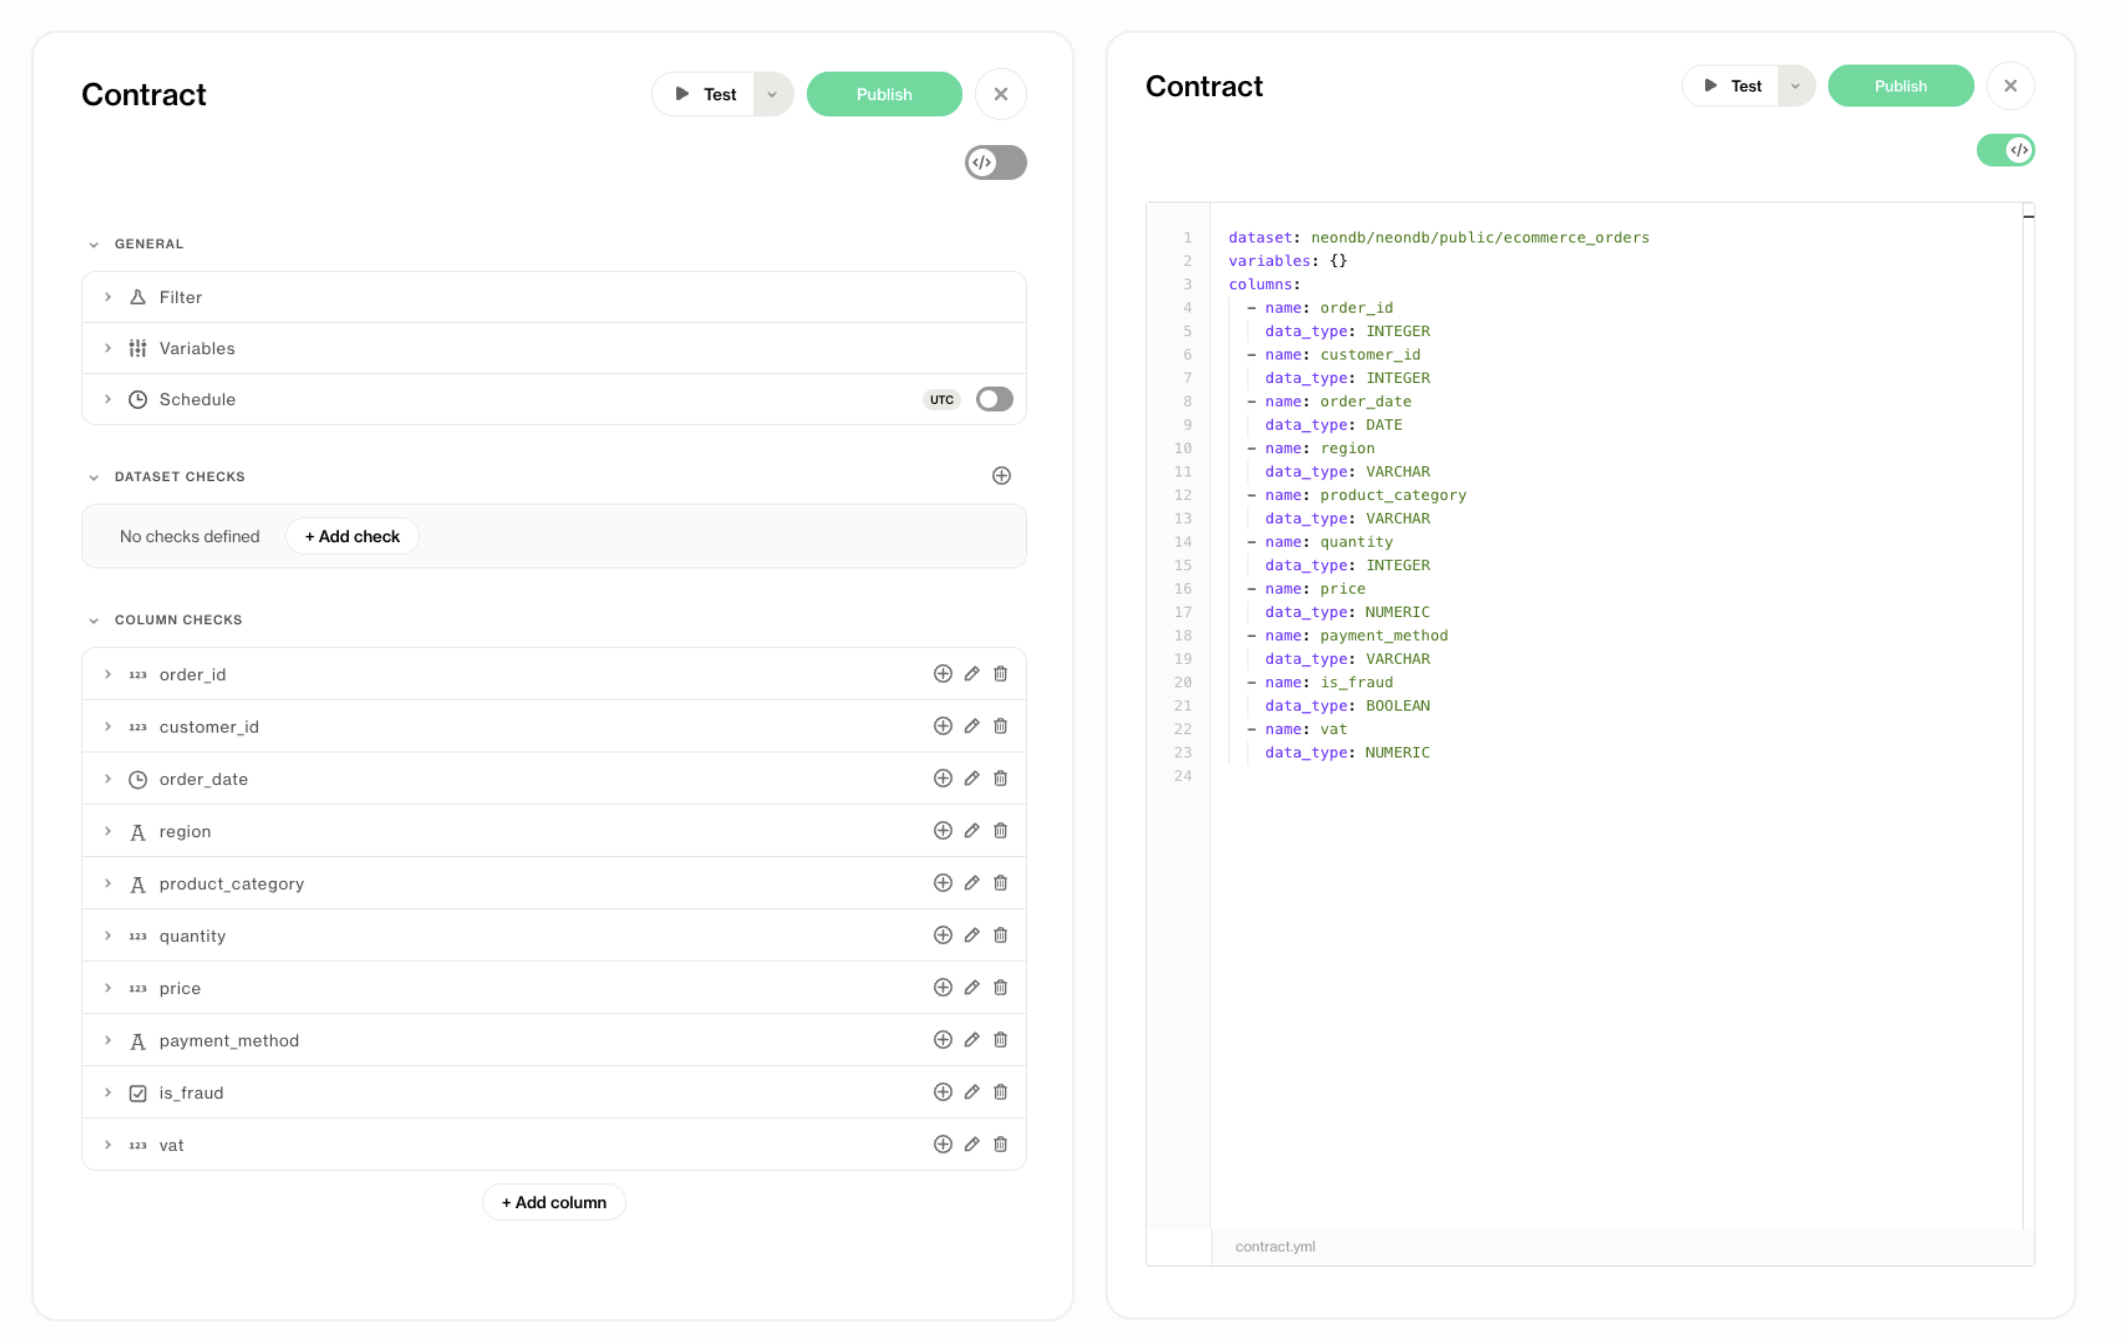
Task: Delete the region column
Action: click(x=1000, y=831)
